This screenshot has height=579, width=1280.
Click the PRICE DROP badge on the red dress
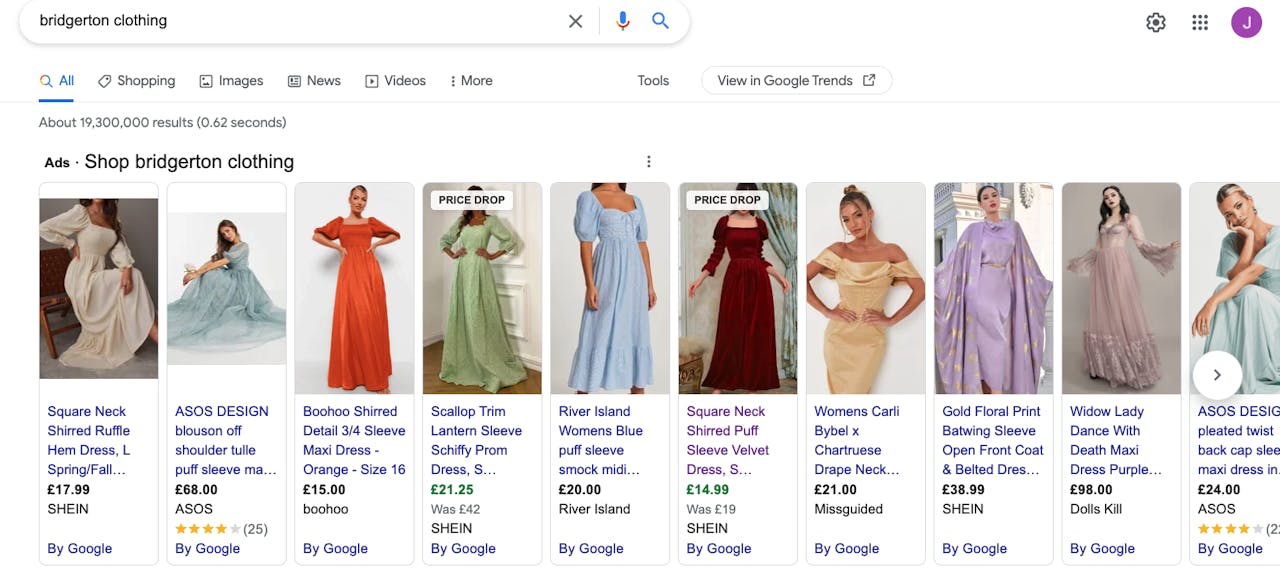728,200
